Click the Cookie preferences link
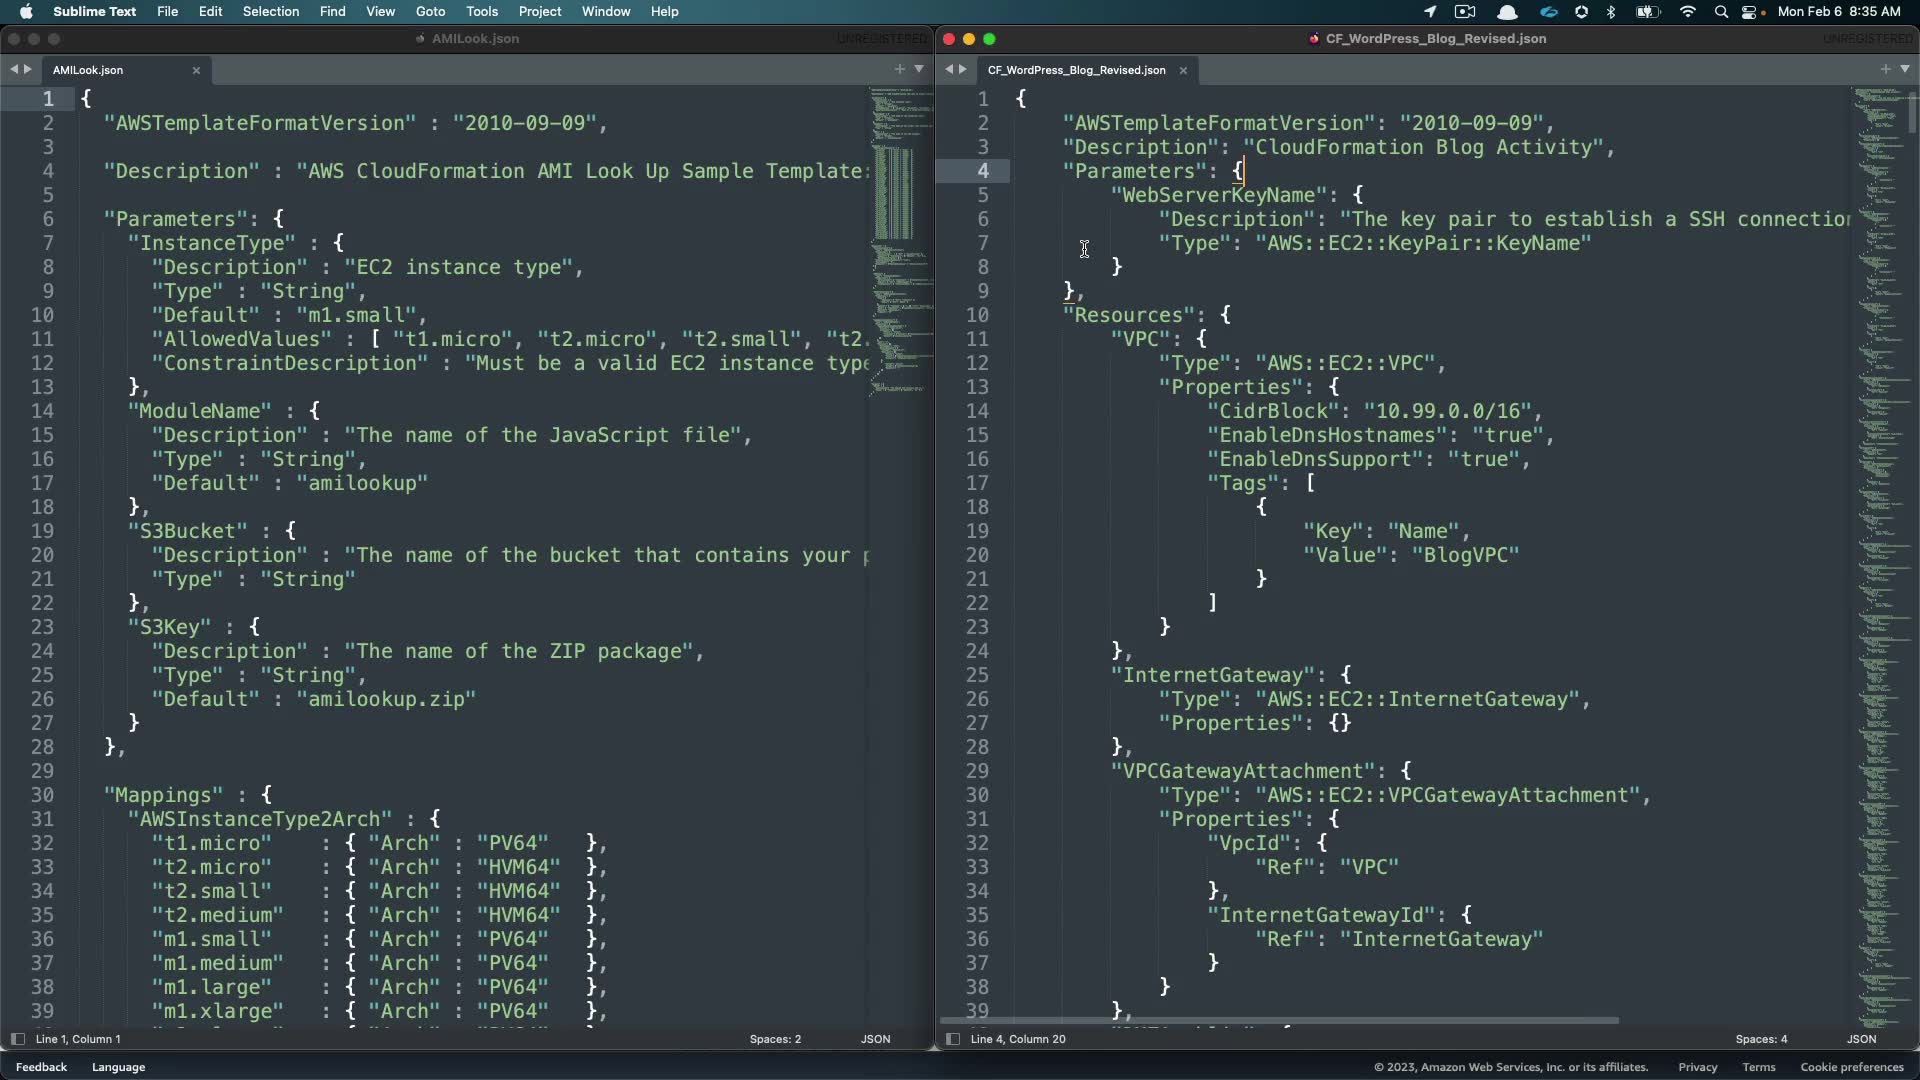 [x=1851, y=1067]
